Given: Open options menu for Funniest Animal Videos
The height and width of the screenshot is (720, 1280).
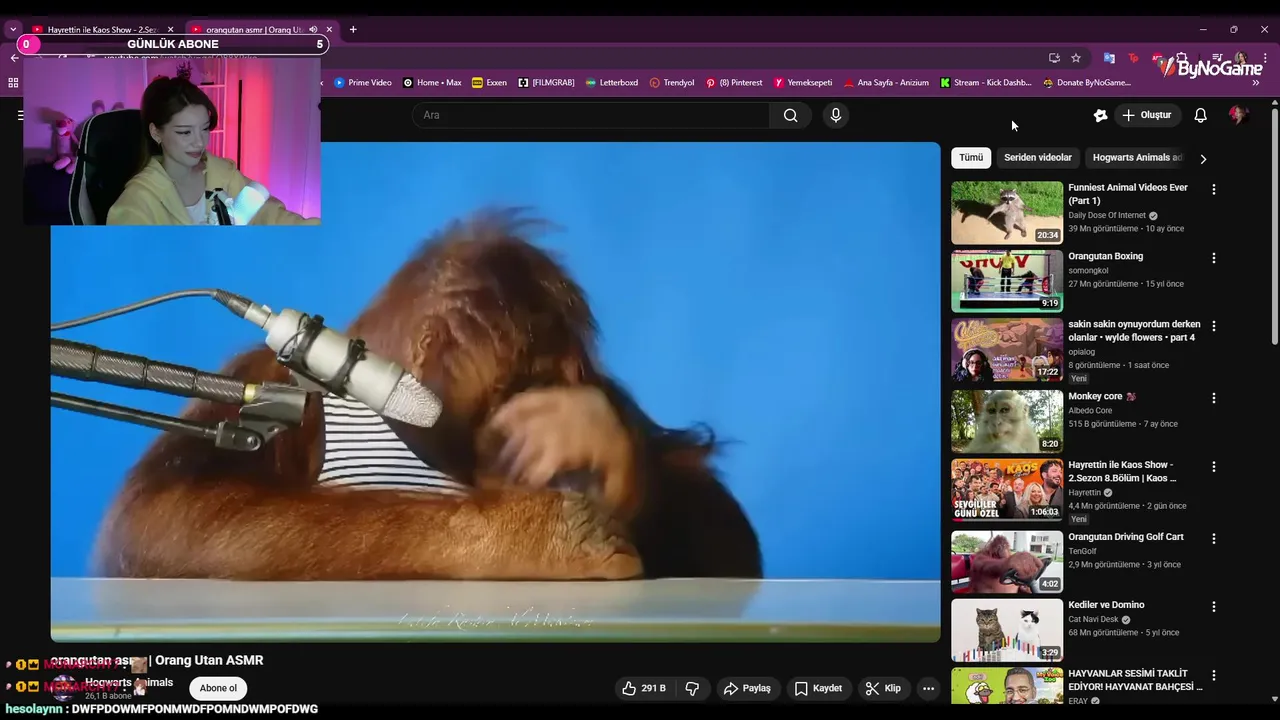Looking at the screenshot, I should (x=1214, y=189).
